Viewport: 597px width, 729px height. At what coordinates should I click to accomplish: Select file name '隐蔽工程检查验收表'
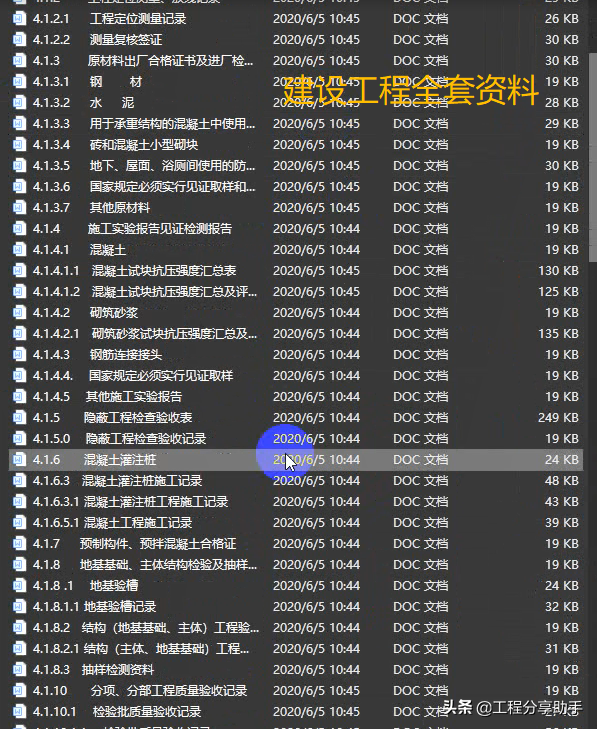click(x=138, y=418)
